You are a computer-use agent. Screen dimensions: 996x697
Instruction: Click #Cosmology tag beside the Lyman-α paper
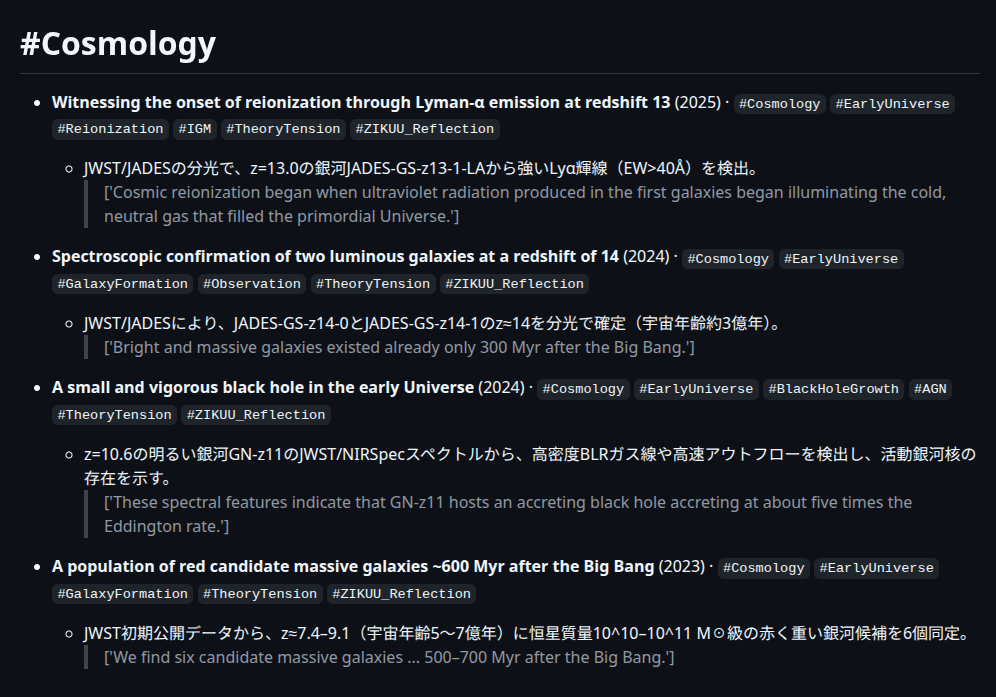coord(780,104)
